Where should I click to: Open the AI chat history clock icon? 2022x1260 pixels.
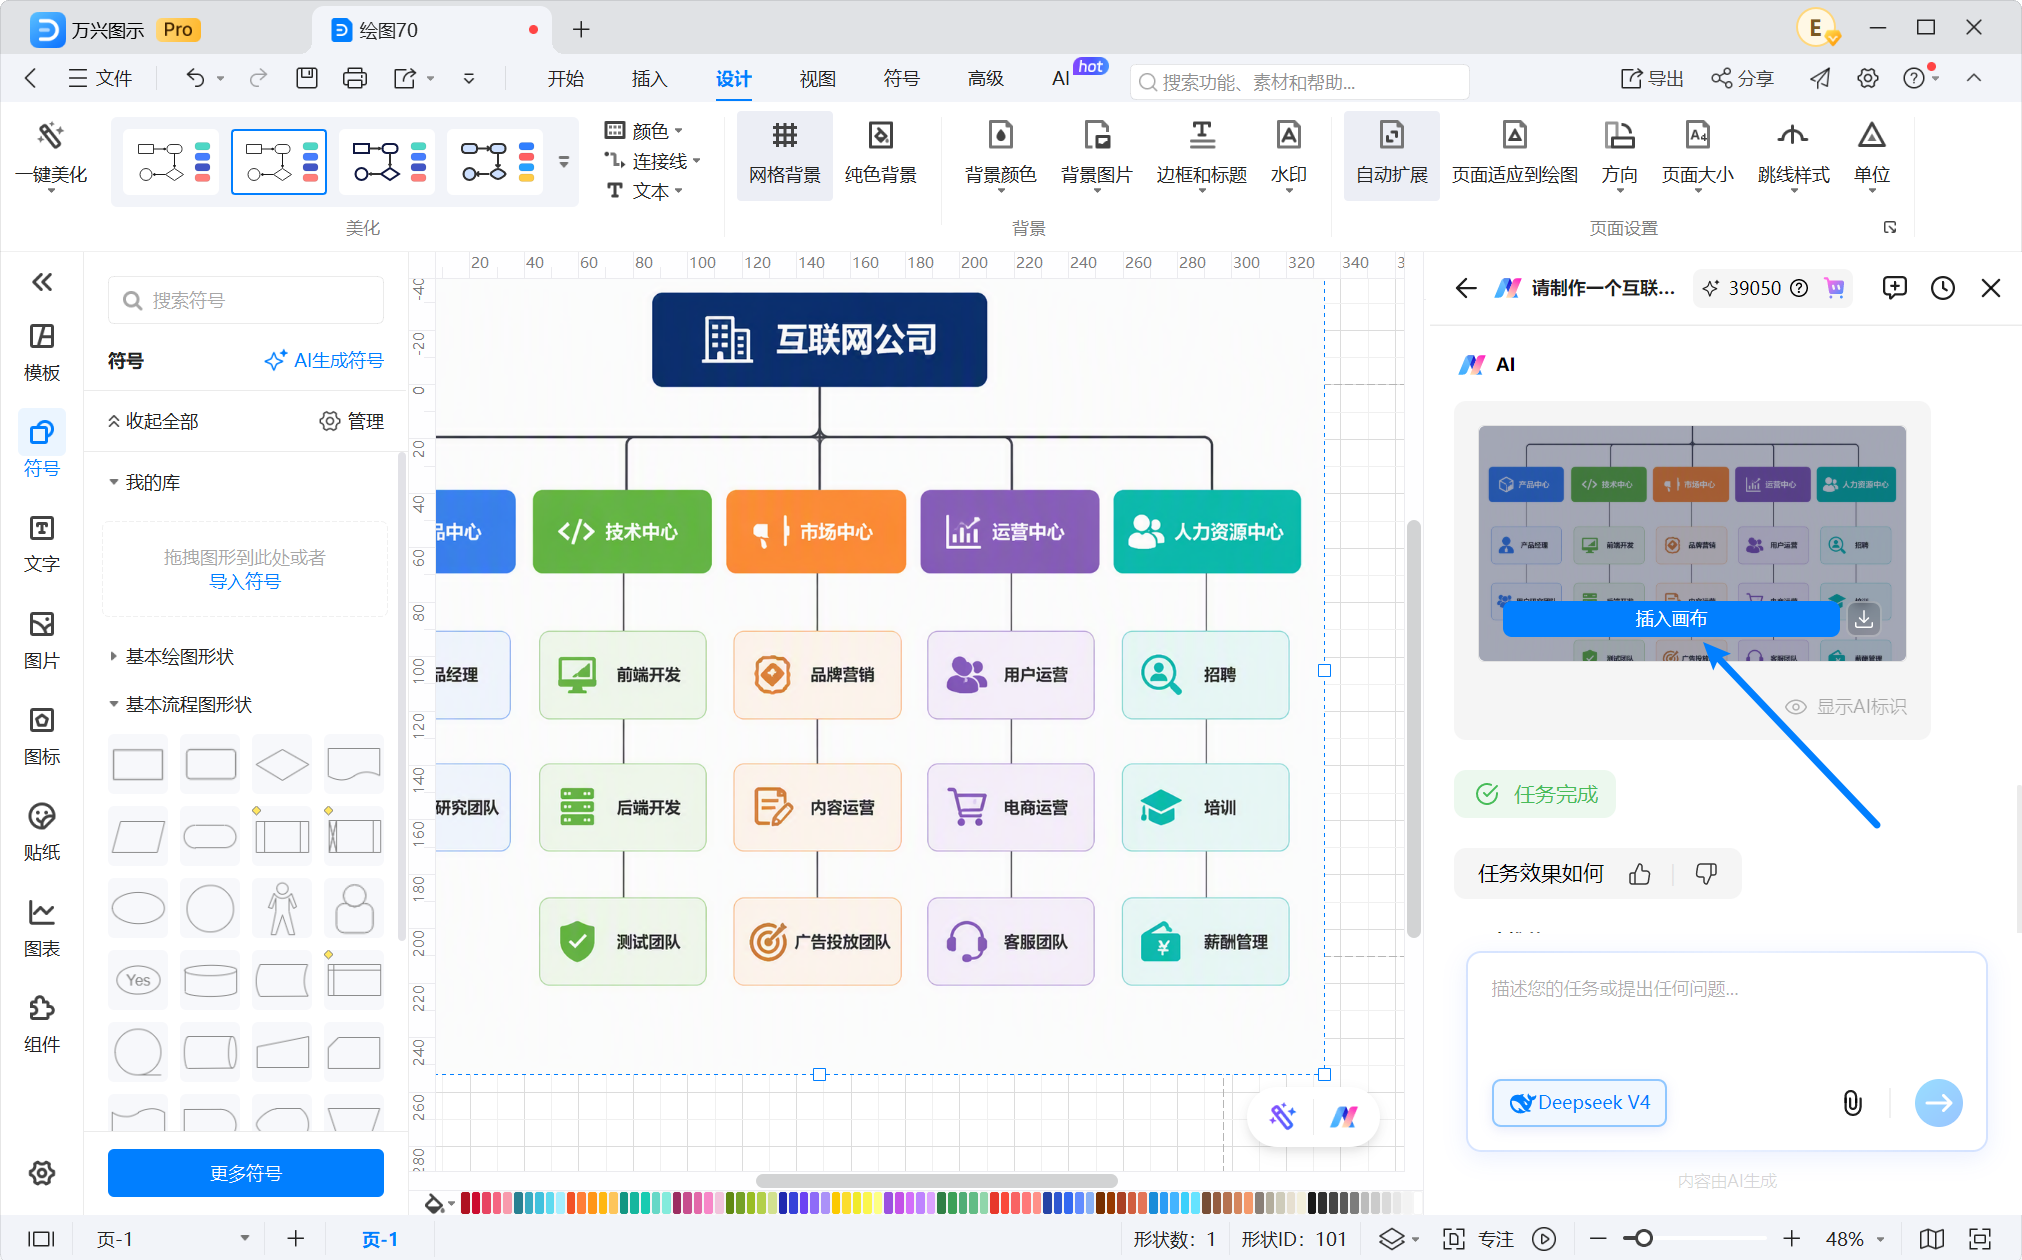(1942, 288)
